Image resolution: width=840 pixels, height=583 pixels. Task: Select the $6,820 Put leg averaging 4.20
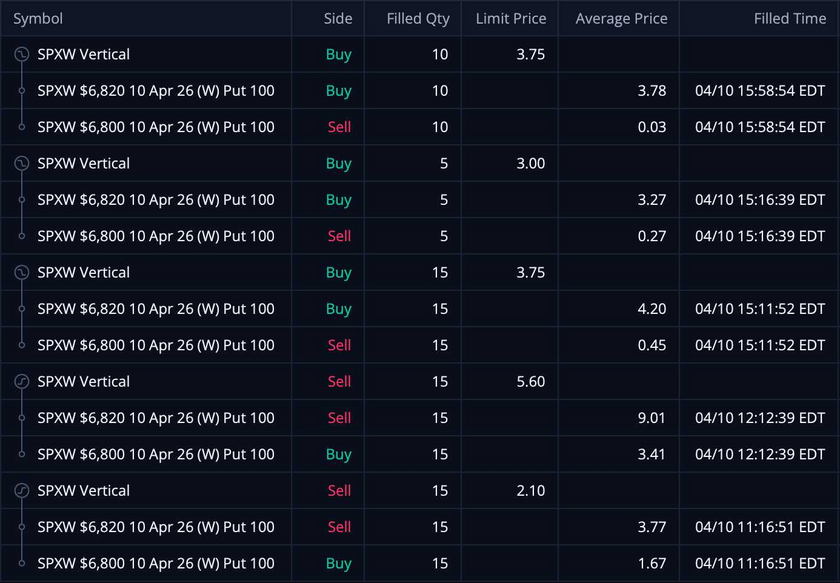[155, 309]
